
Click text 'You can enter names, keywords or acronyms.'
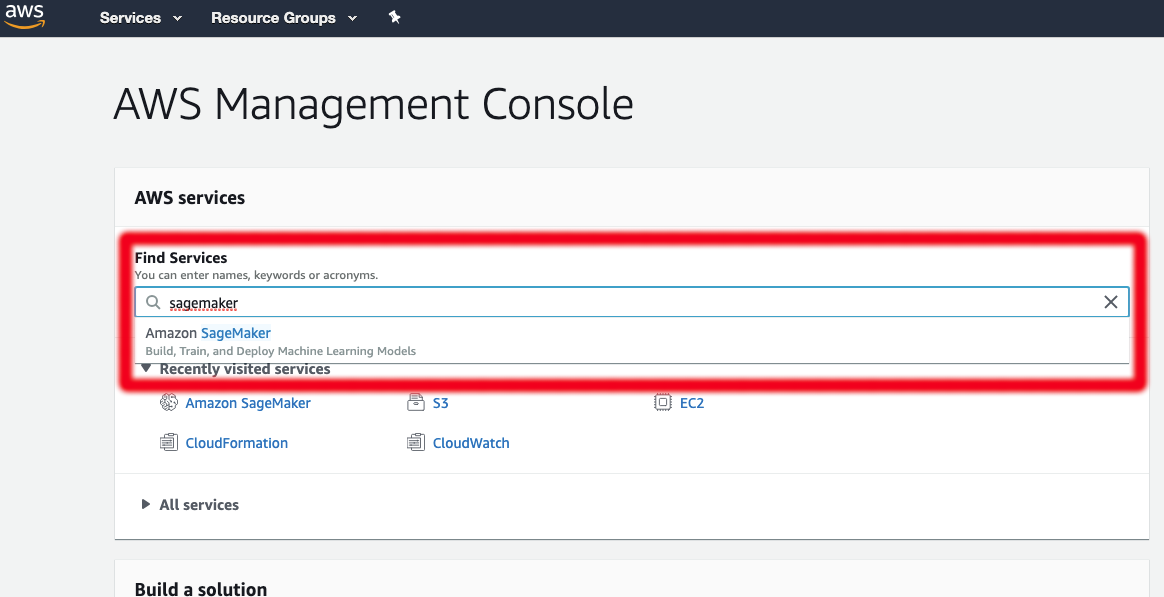[256, 275]
